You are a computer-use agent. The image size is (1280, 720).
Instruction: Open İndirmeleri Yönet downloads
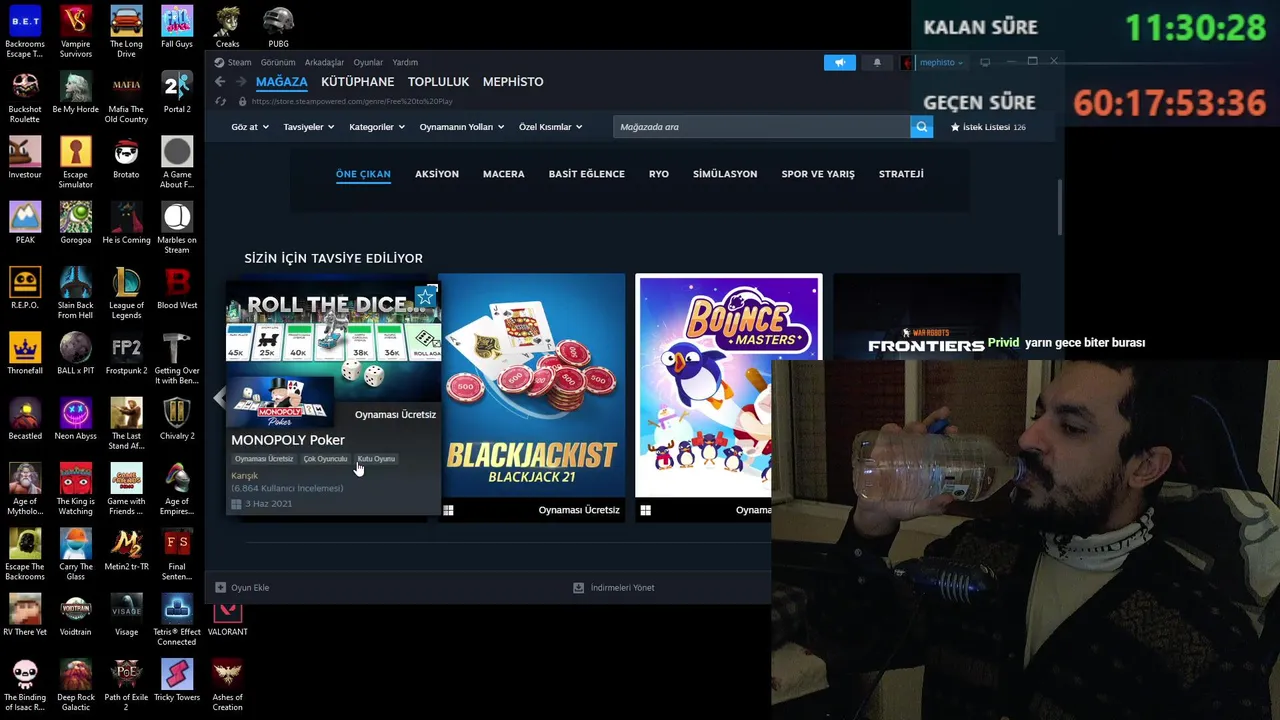pyautogui.click(x=614, y=588)
